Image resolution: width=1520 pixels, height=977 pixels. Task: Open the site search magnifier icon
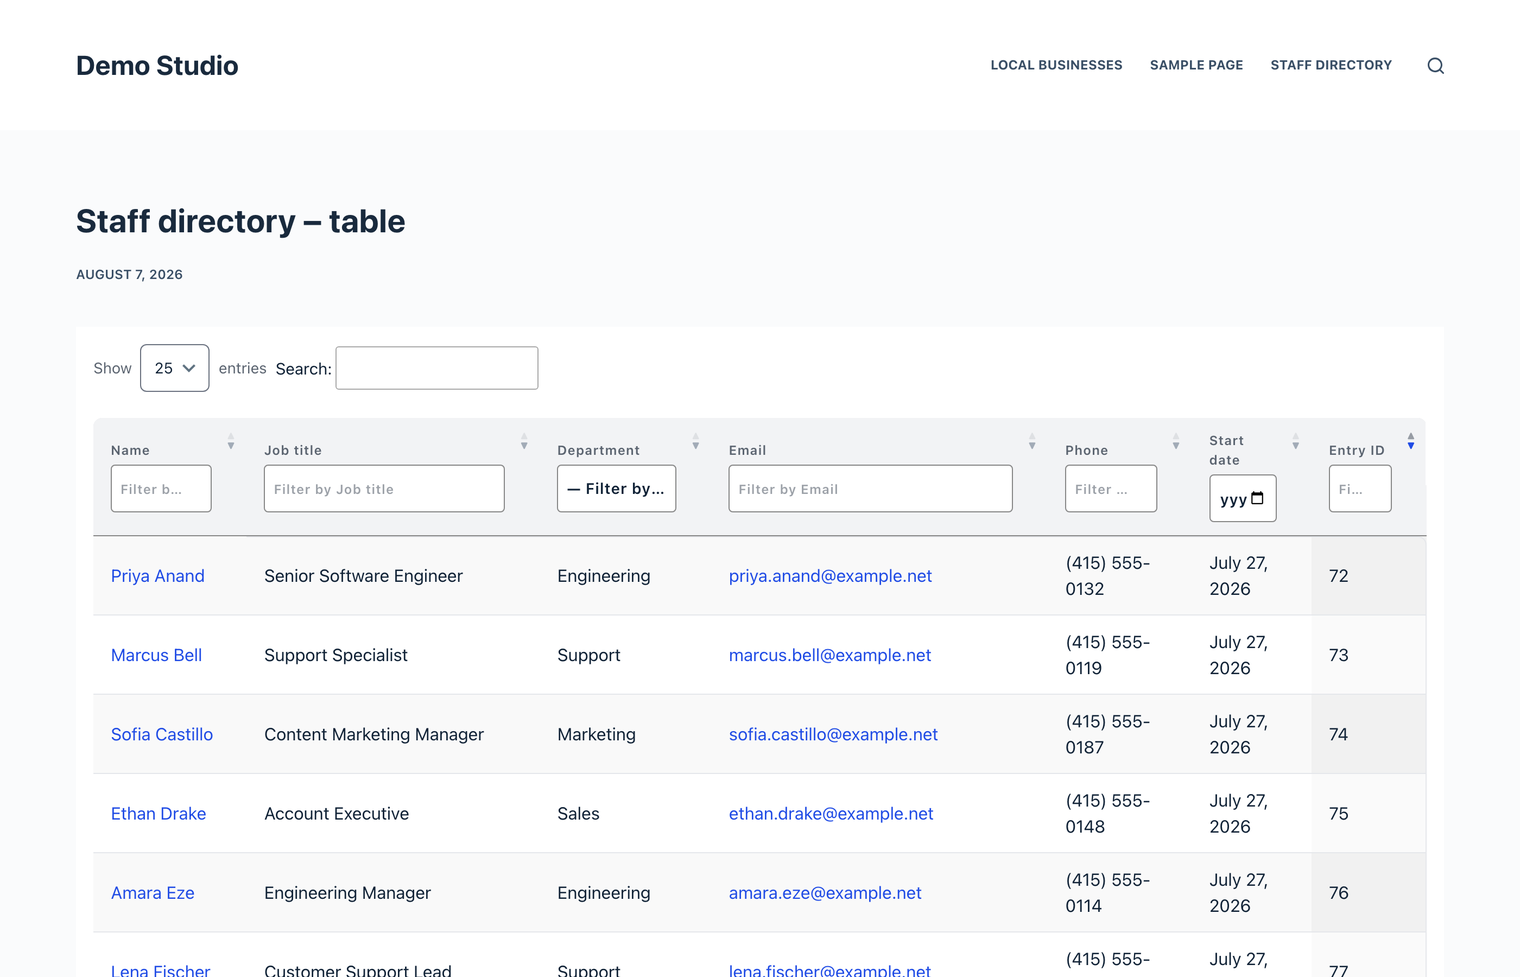pyautogui.click(x=1435, y=66)
